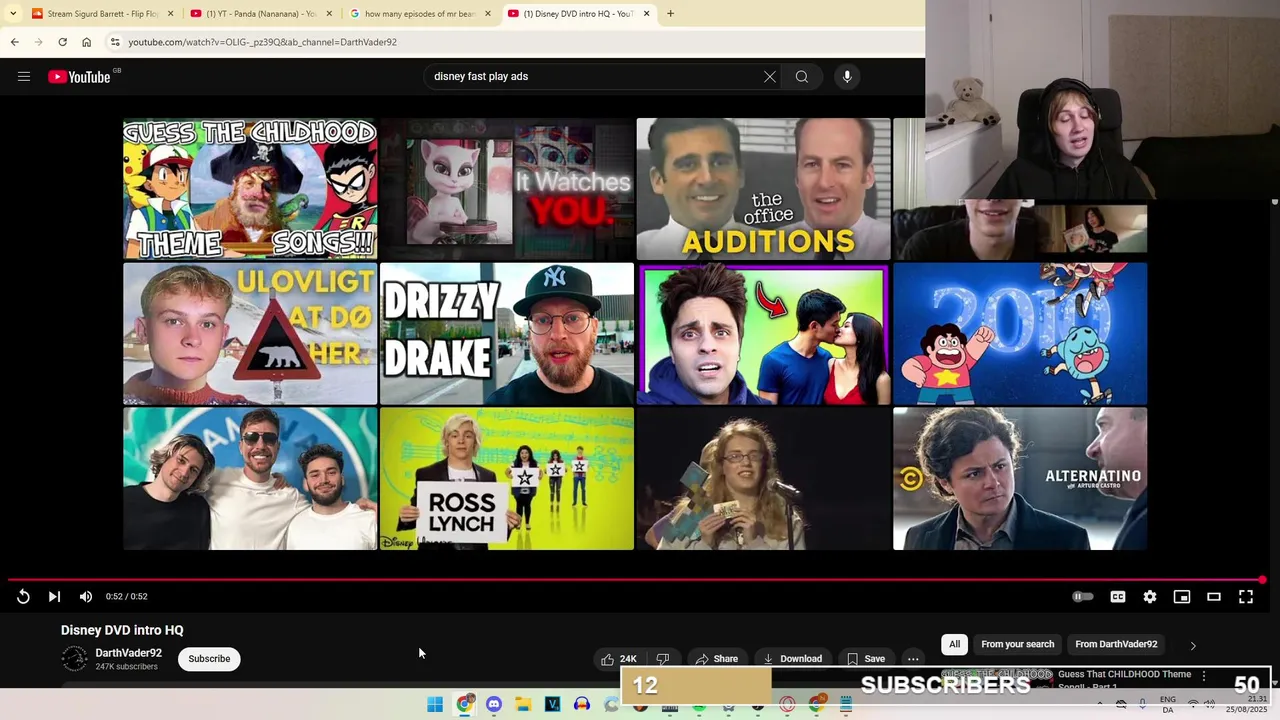Open the Windows Start menu

435,705
